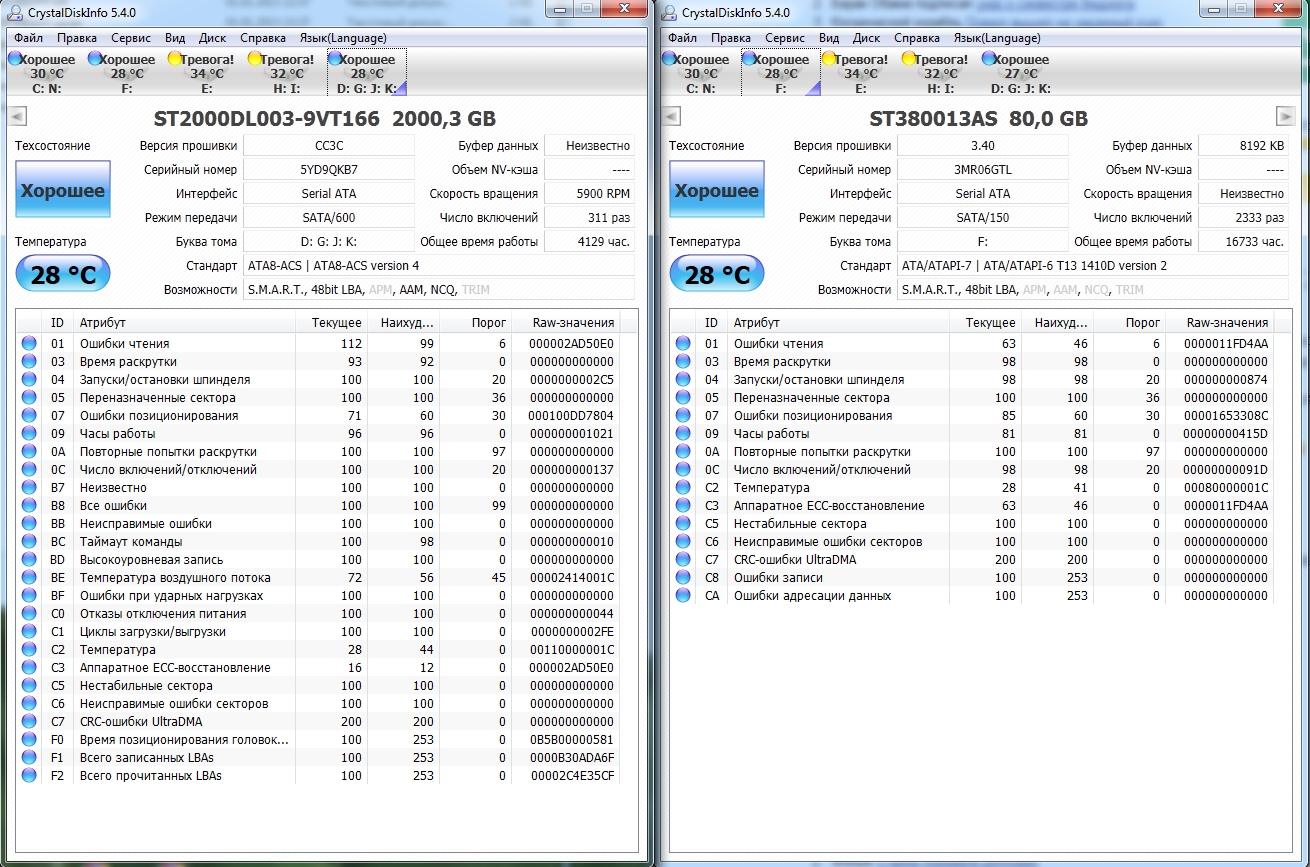Click status orb of Все ошибки row
Image resolution: width=1310 pixels, height=867 pixels.
29,506
